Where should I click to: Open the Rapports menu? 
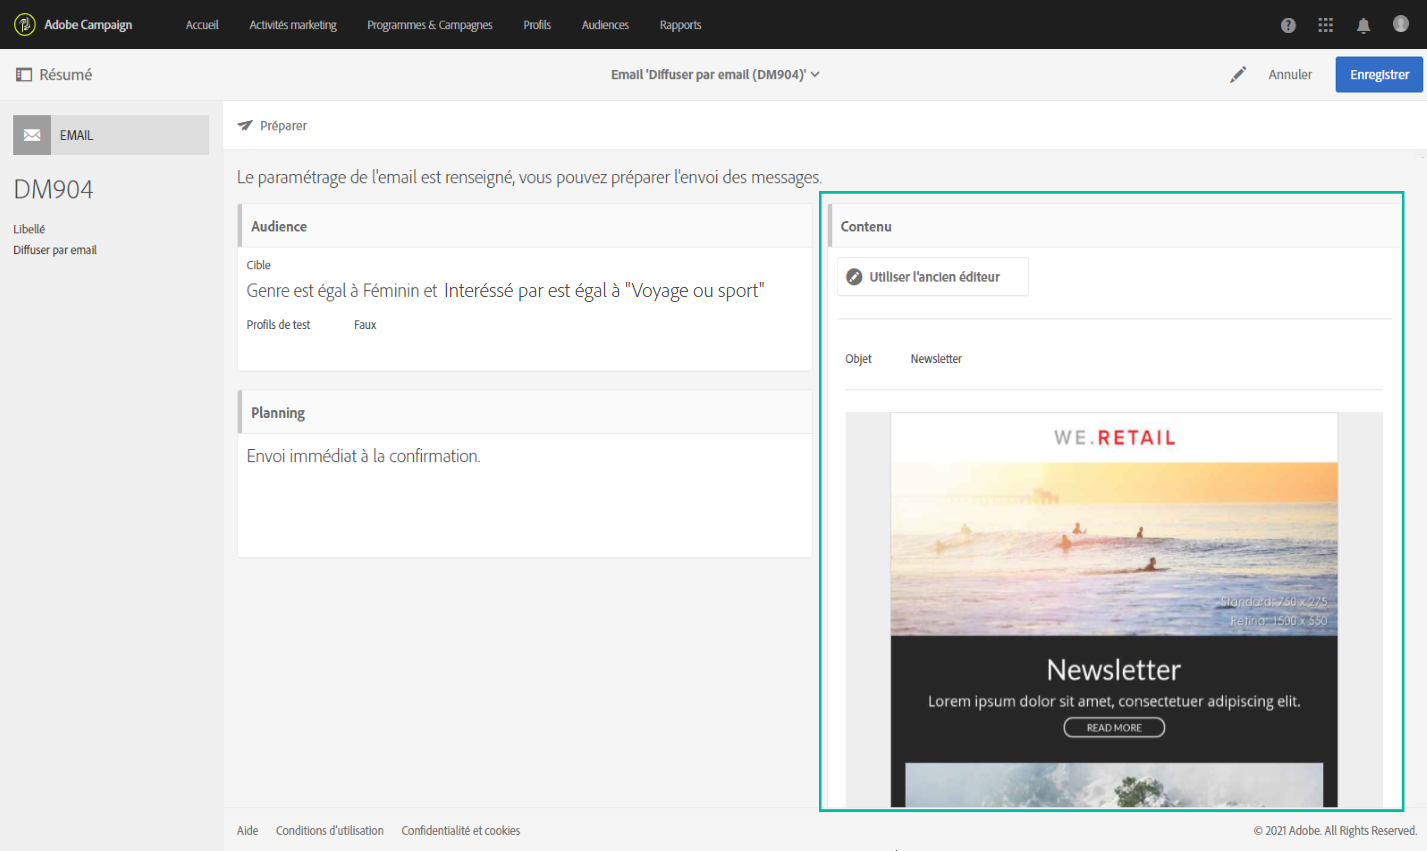tap(680, 25)
